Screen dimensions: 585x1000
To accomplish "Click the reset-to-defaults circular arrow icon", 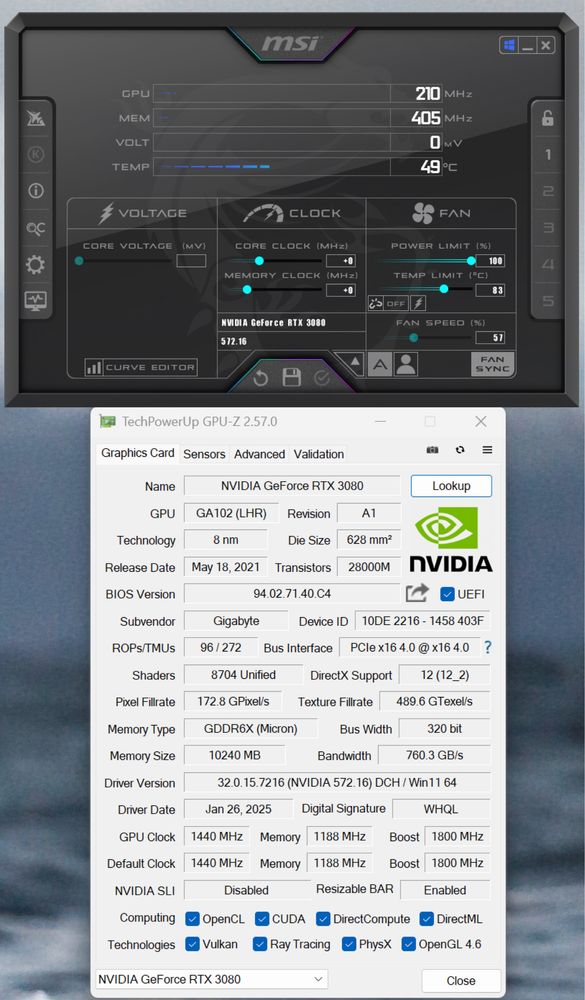I will [x=260, y=378].
